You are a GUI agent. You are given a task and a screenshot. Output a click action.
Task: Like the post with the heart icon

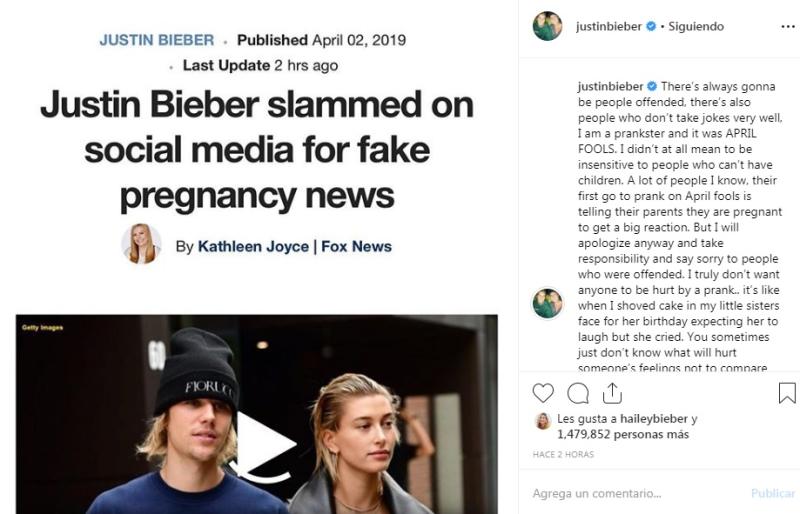543,392
